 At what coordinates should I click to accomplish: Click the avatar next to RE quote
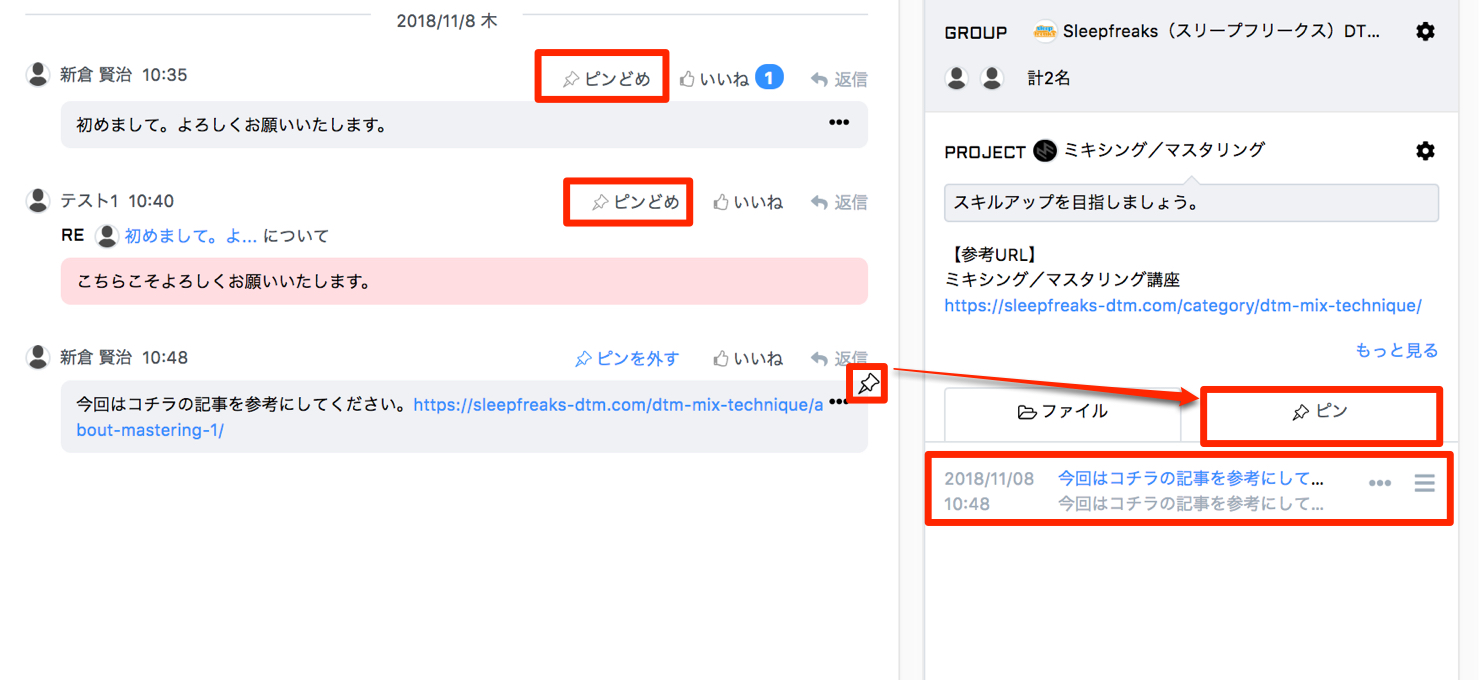106,236
